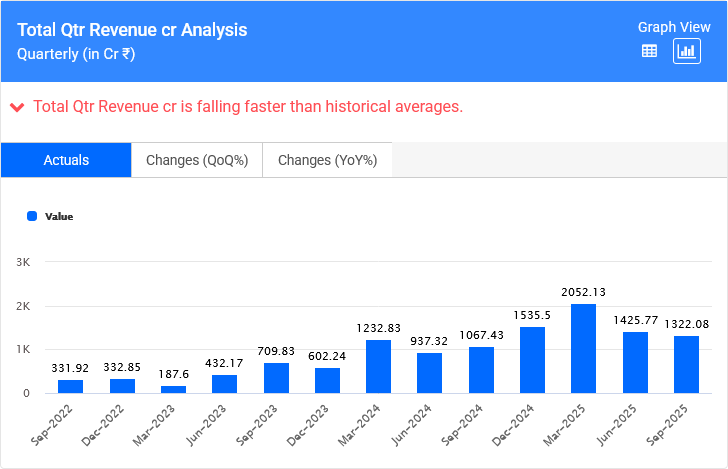This screenshot has width=728, height=469.
Task: Click the blue Value legend color marker
Action: (x=32, y=216)
